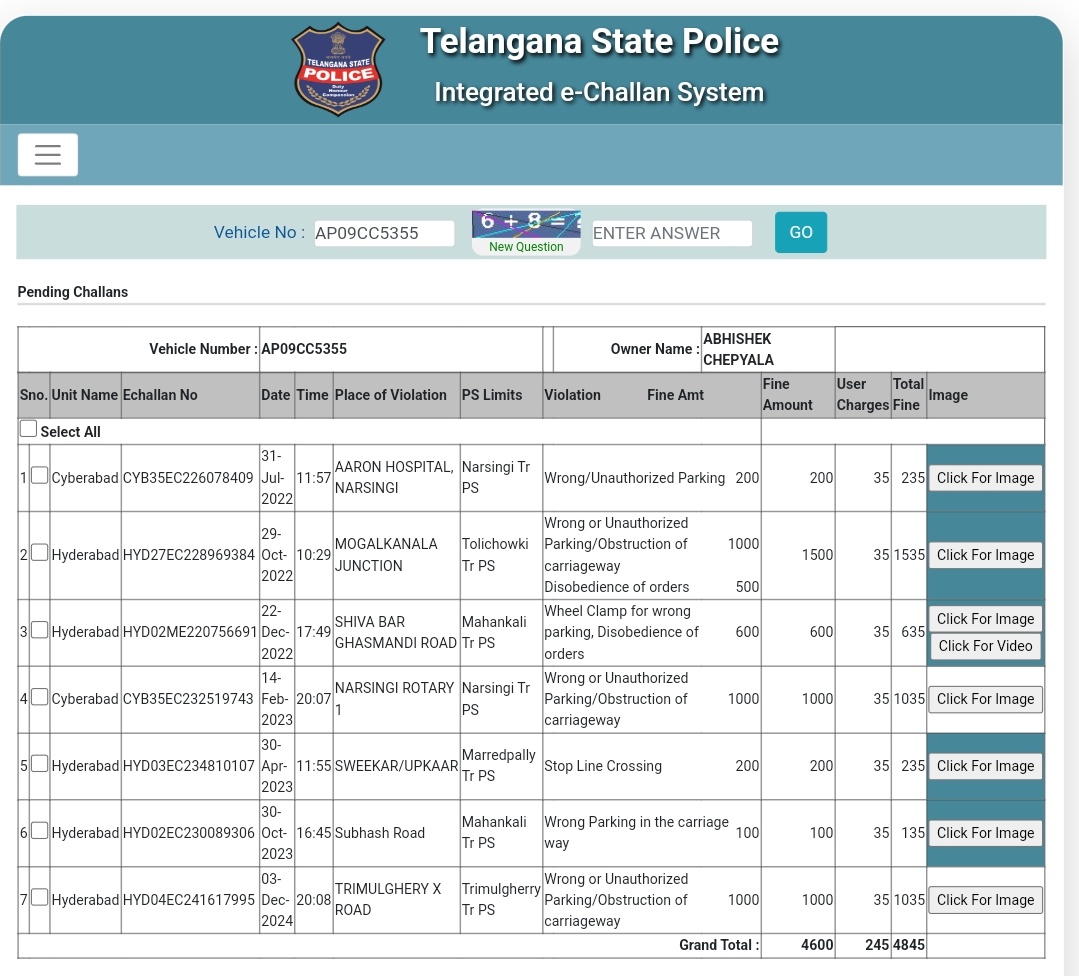Select challan CYB35EC232519743 checkbox
The width and height of the screenshot is (1079, 976).
point(40,697)
